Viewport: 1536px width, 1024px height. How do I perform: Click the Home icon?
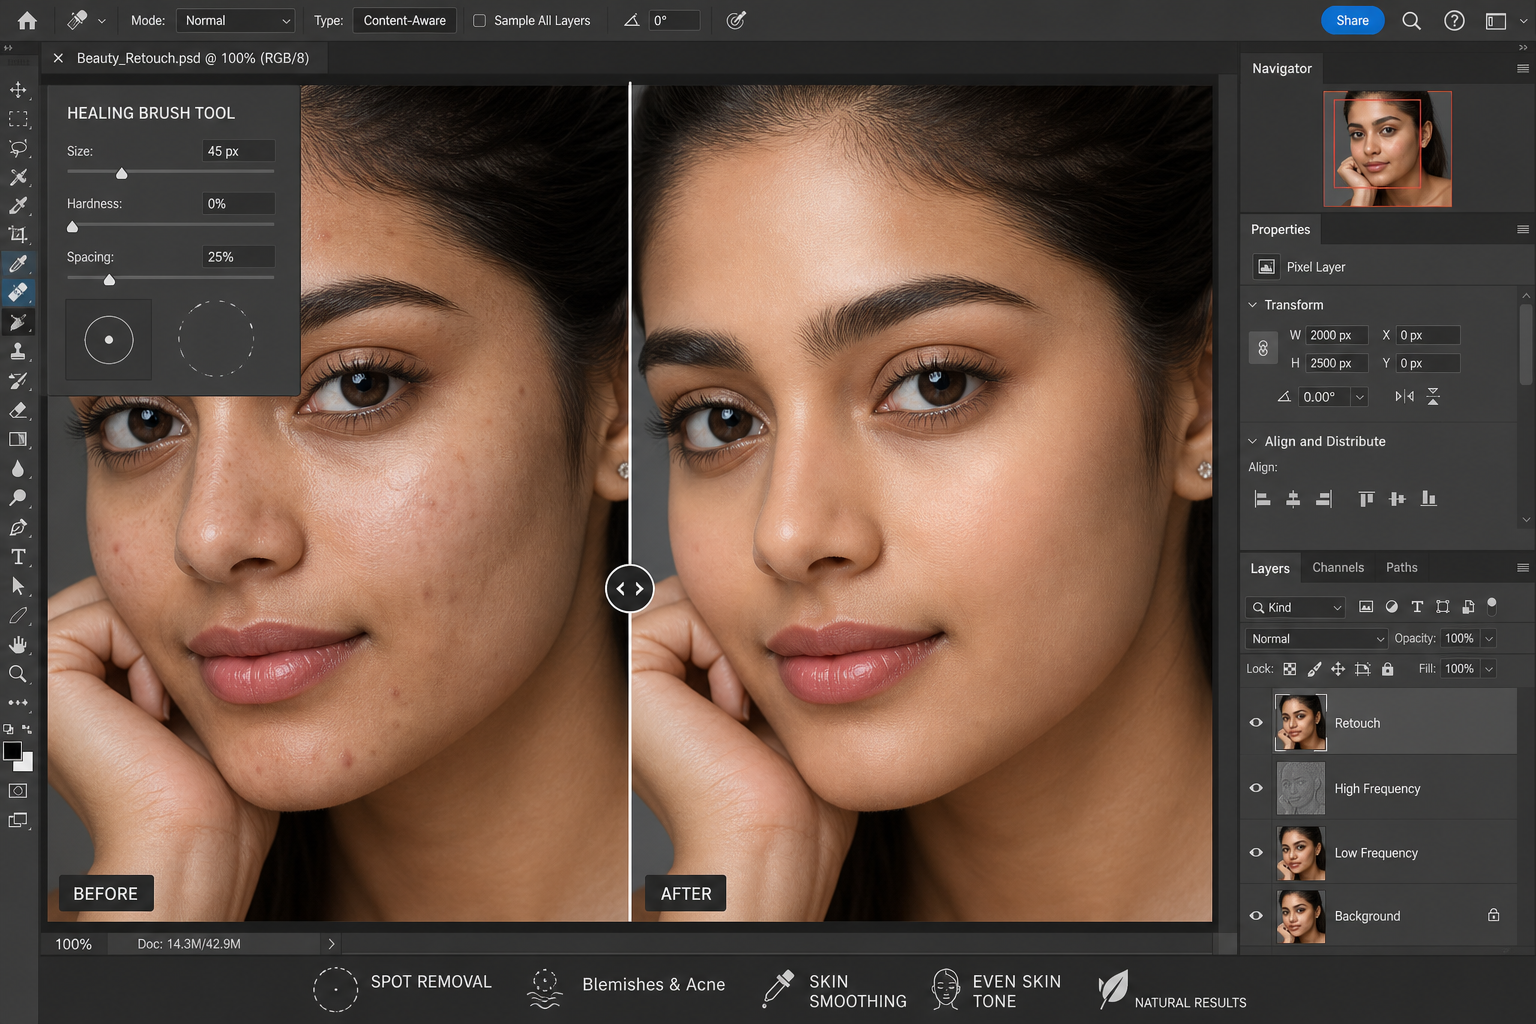[x=27, y=20]
